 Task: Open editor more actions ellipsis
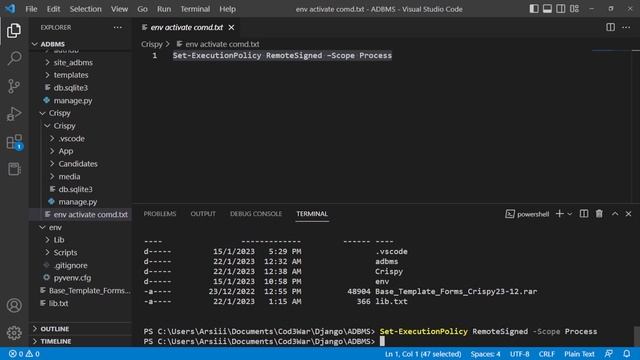click(626, 27)
